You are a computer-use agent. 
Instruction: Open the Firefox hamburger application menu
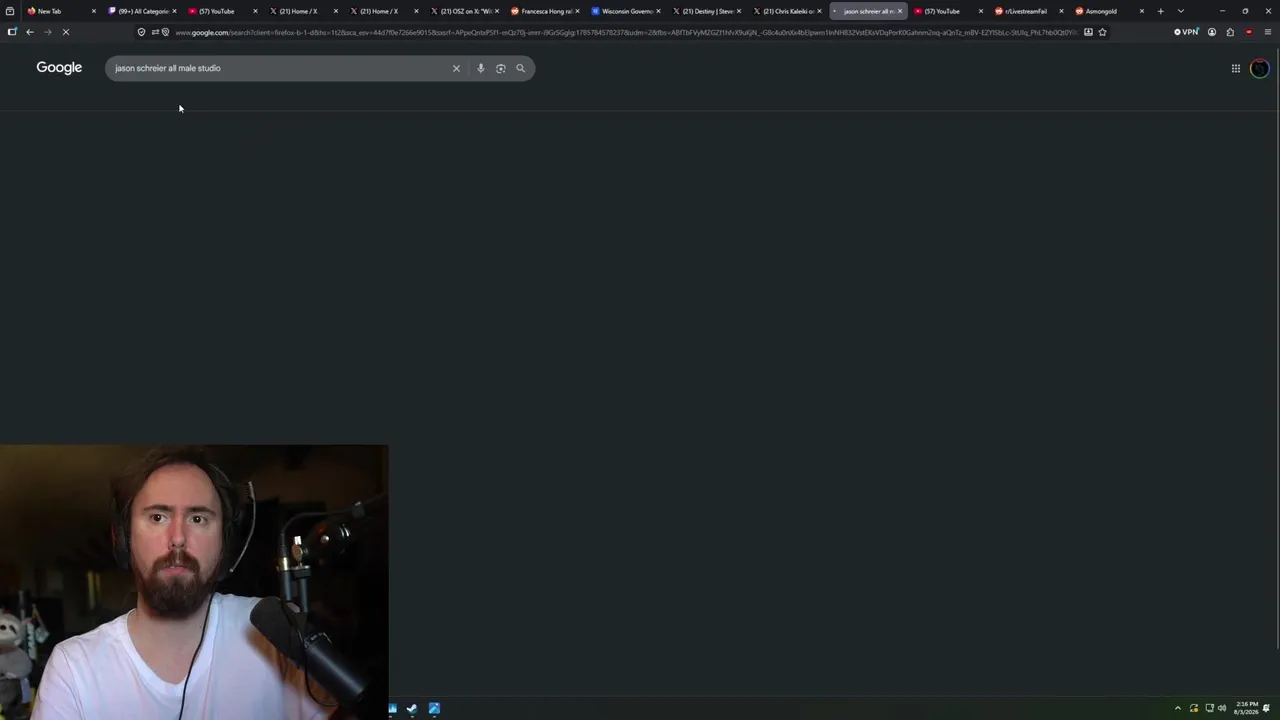1268,32
